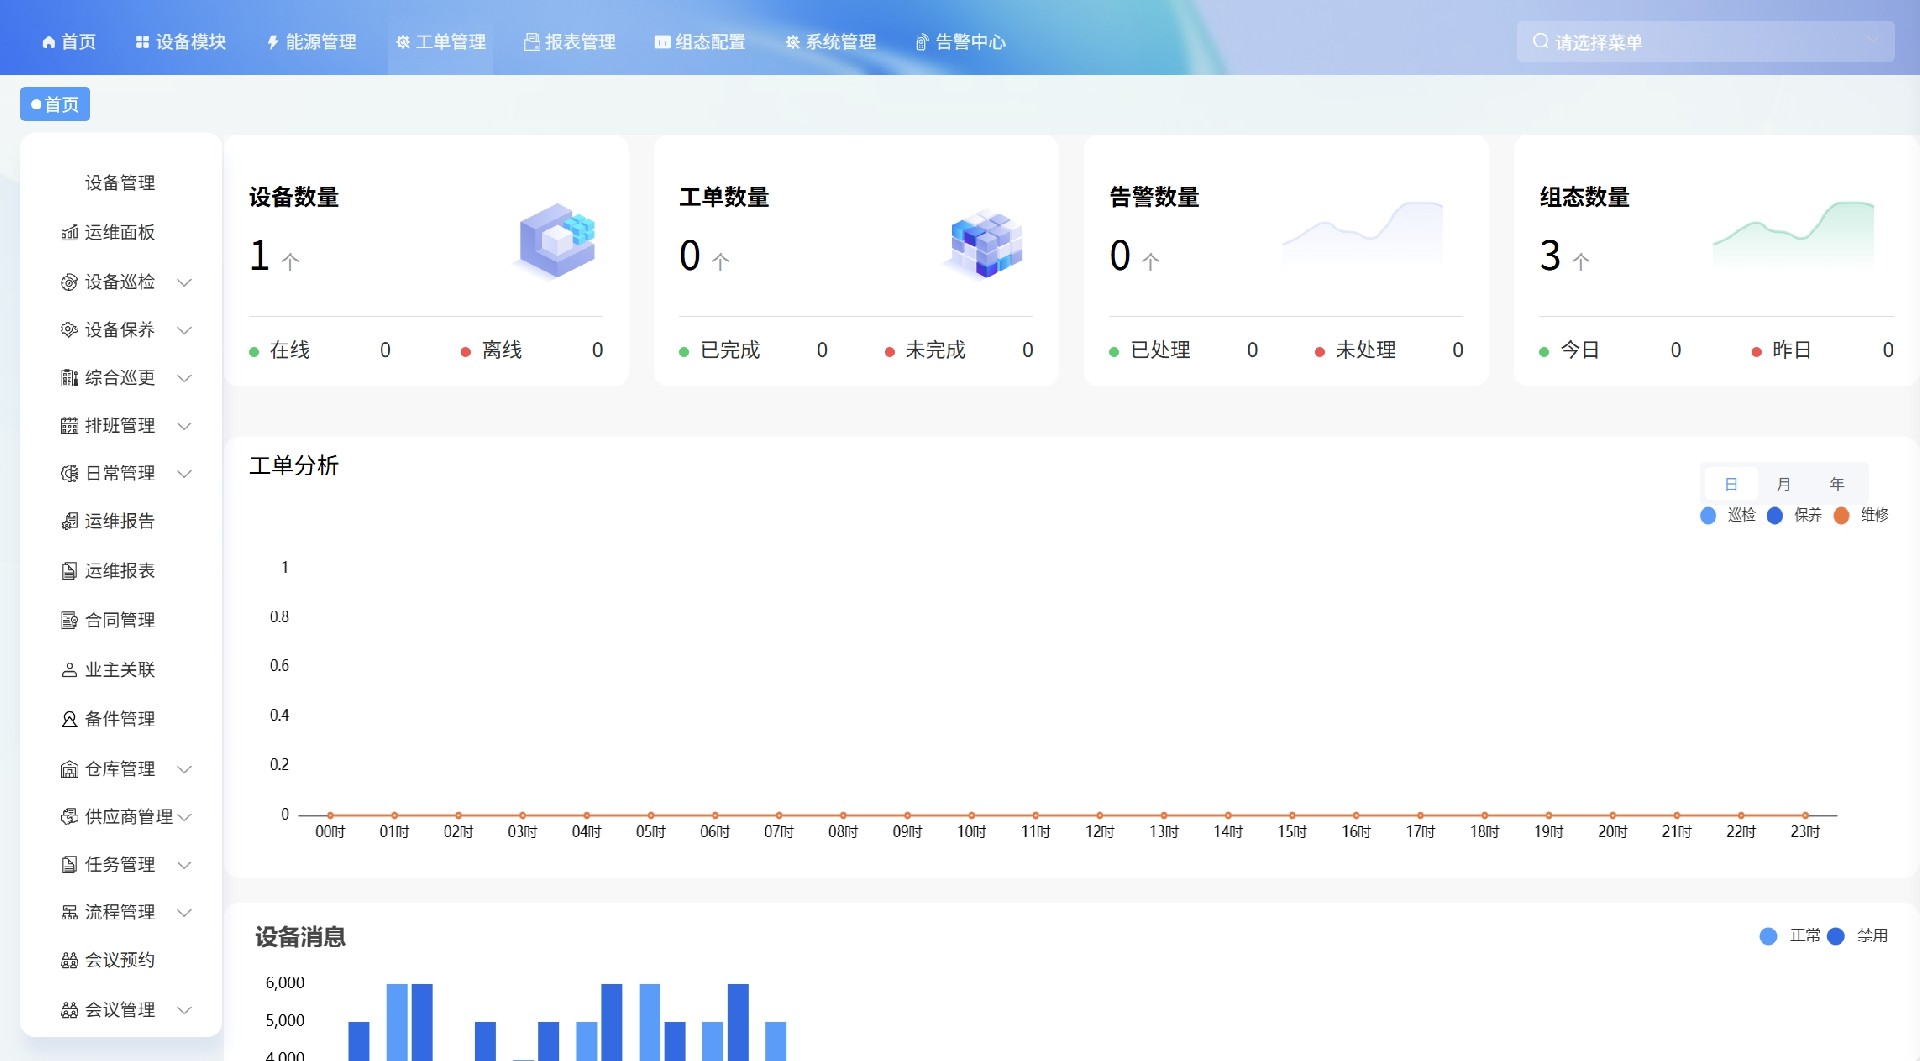Click the 运维面板 chart icon in sidebar

pyautogui.click(x=69, y=233)
